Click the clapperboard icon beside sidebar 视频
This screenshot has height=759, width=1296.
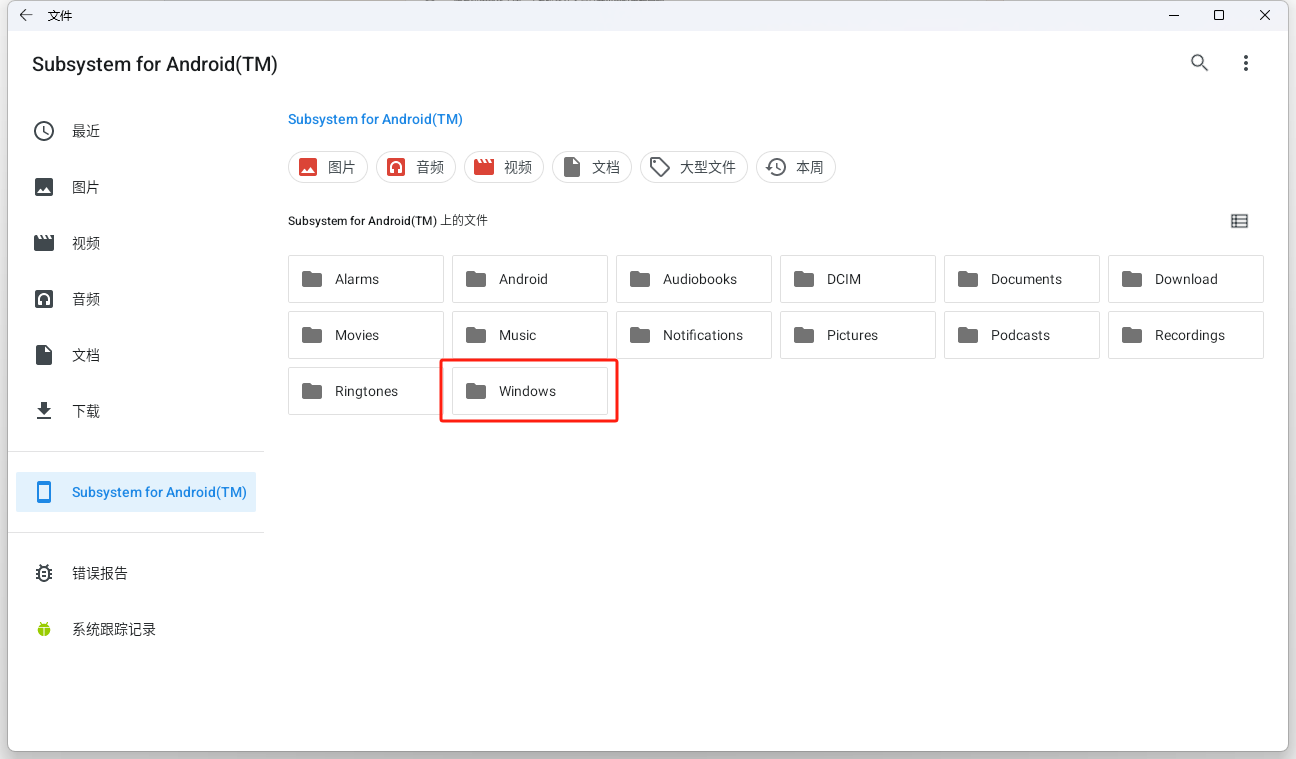(x=44, y=243)
